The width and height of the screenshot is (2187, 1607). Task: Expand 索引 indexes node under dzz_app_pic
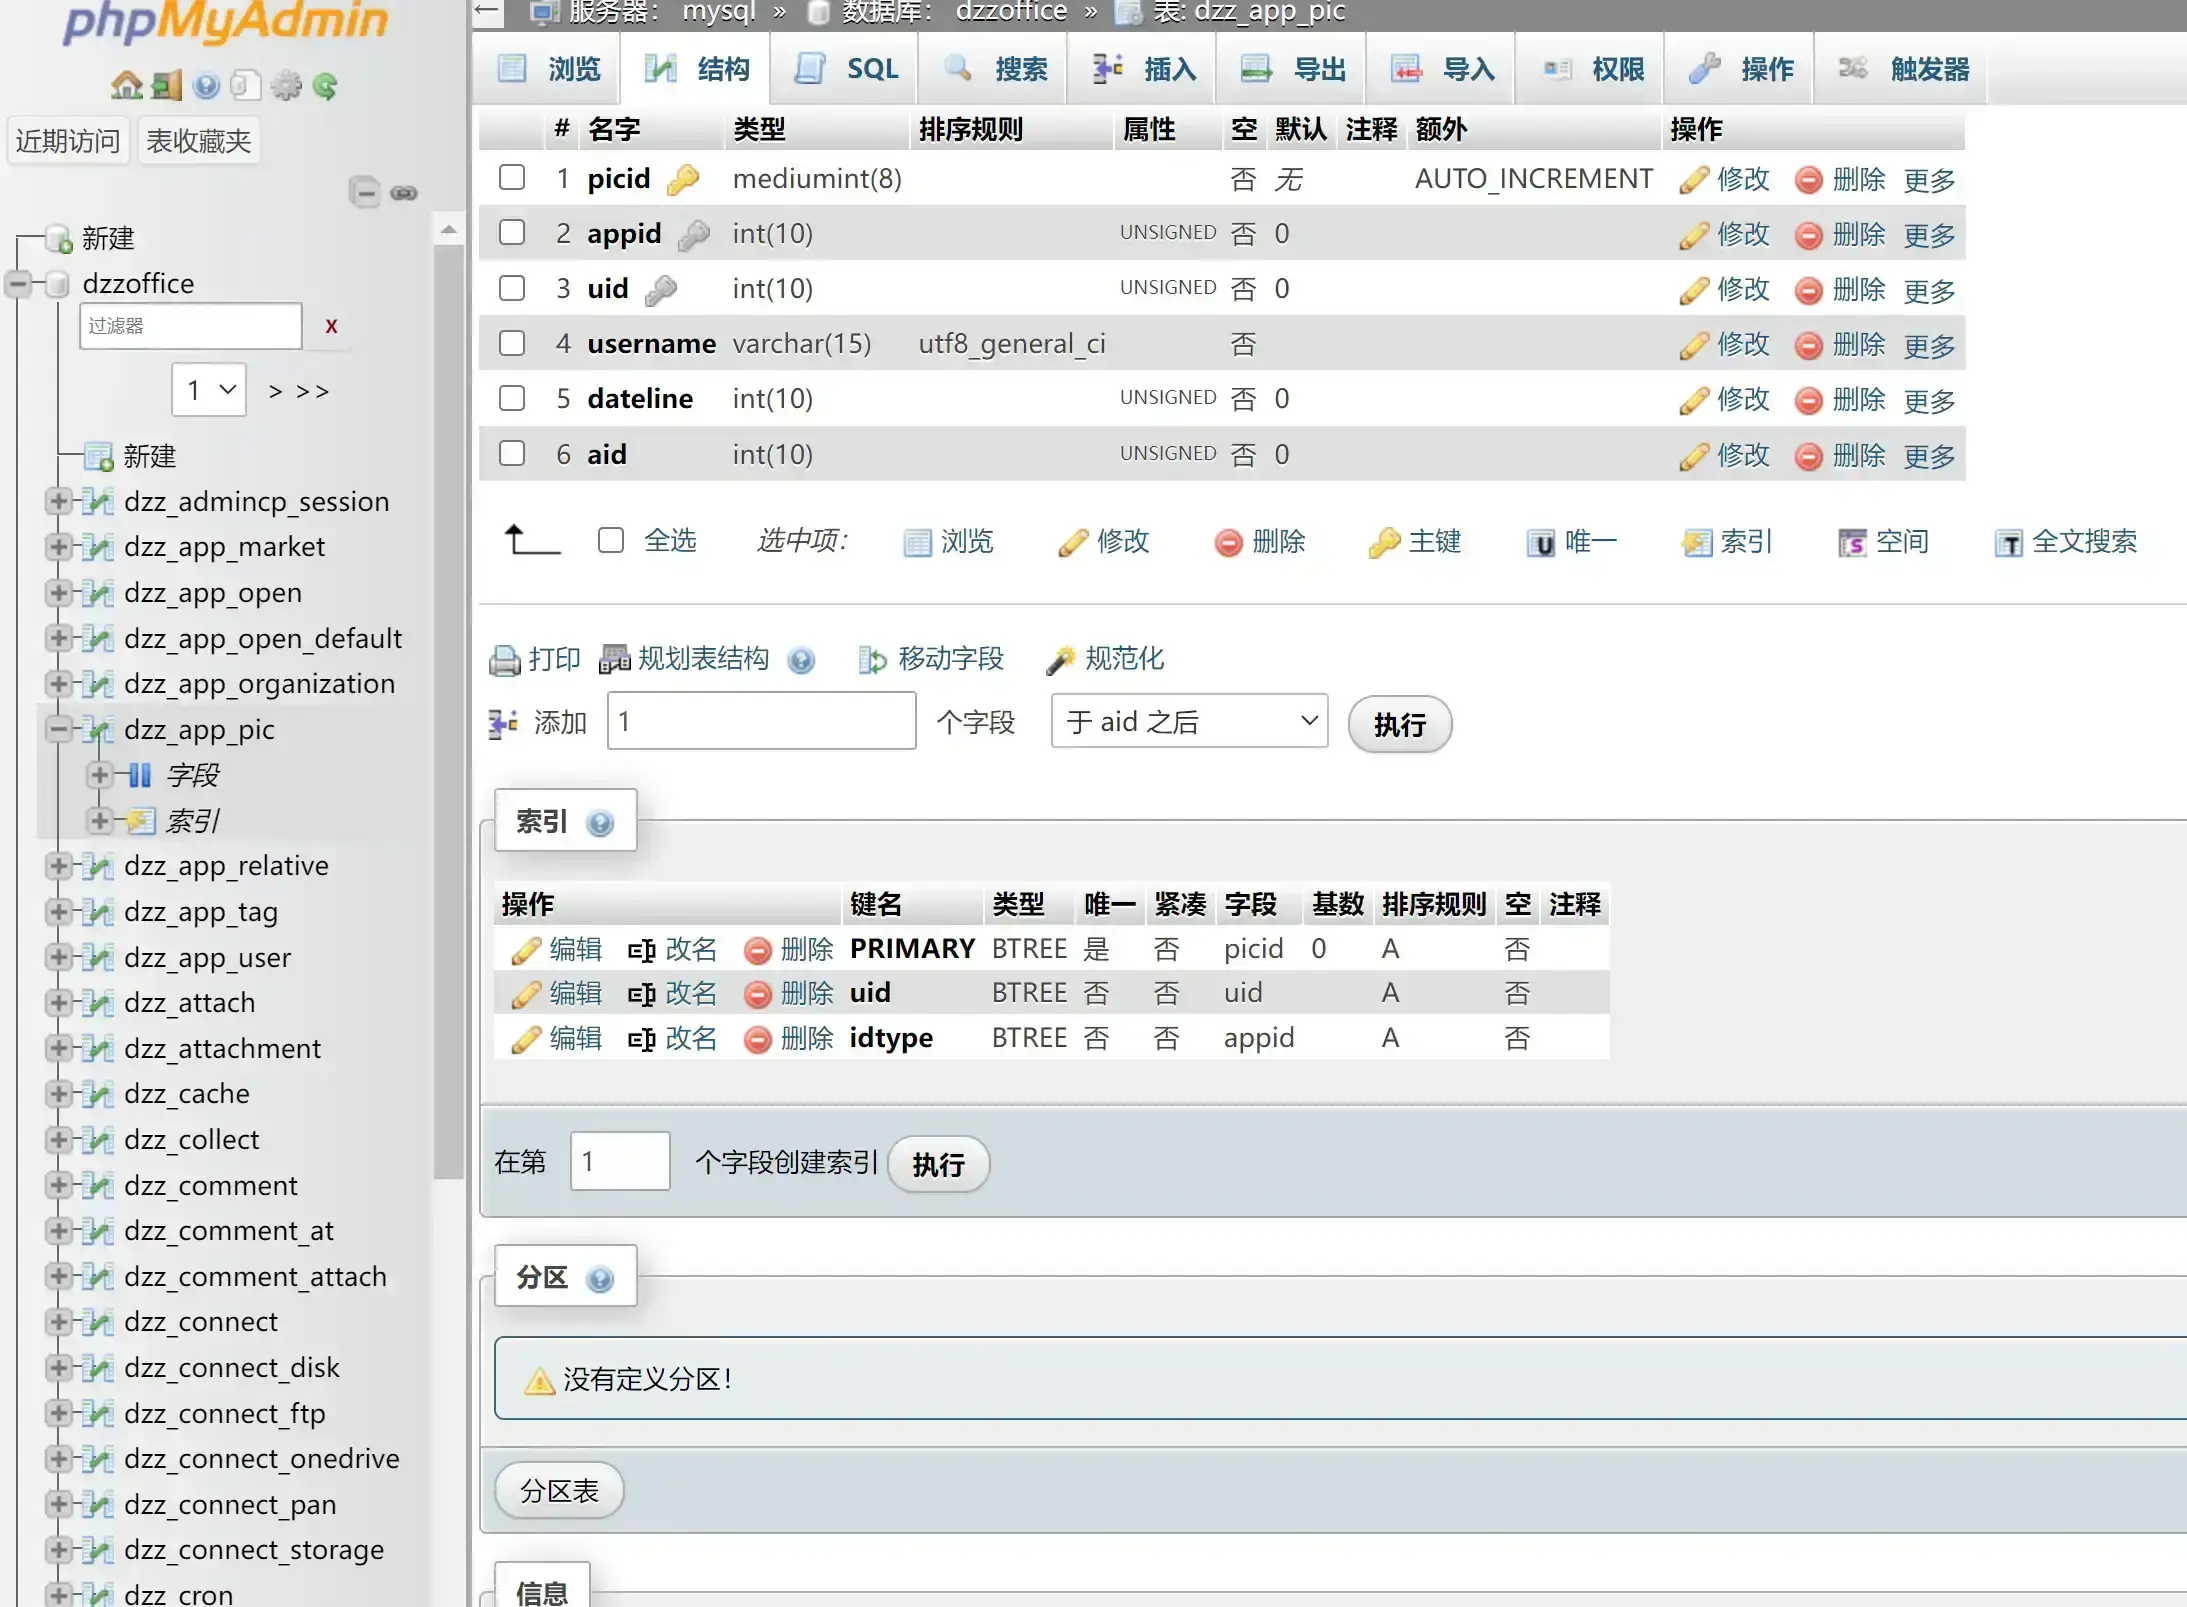99,820
